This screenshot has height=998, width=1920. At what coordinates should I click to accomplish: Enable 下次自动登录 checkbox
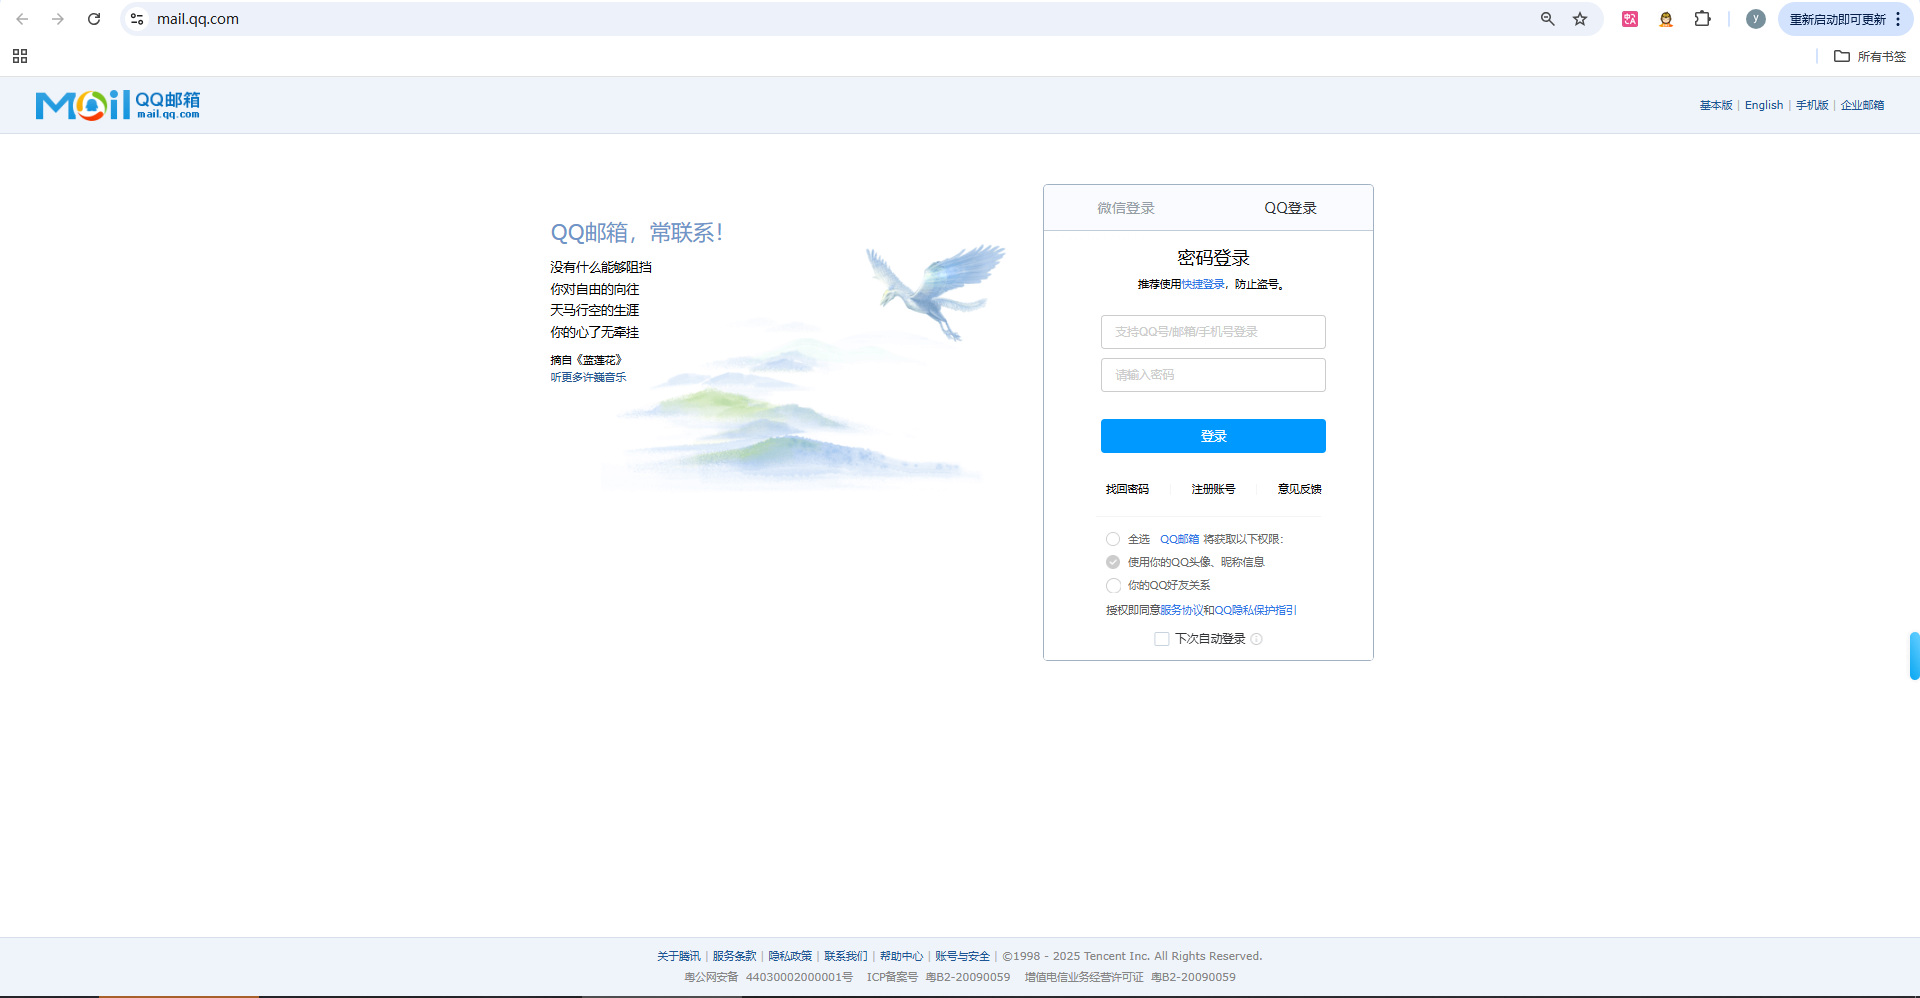pyautogui.click(x=1162, y=639)
